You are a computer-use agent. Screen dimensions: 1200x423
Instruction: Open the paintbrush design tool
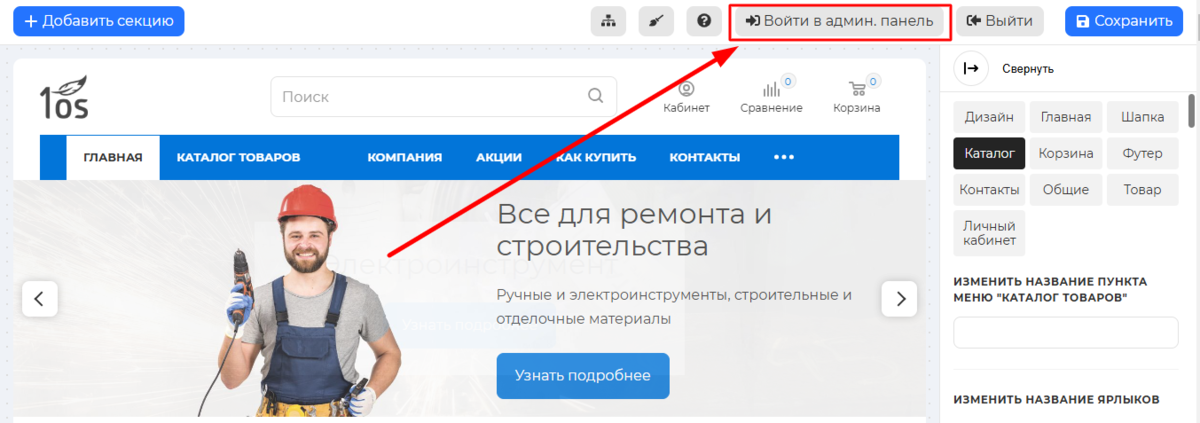[656, 21]
